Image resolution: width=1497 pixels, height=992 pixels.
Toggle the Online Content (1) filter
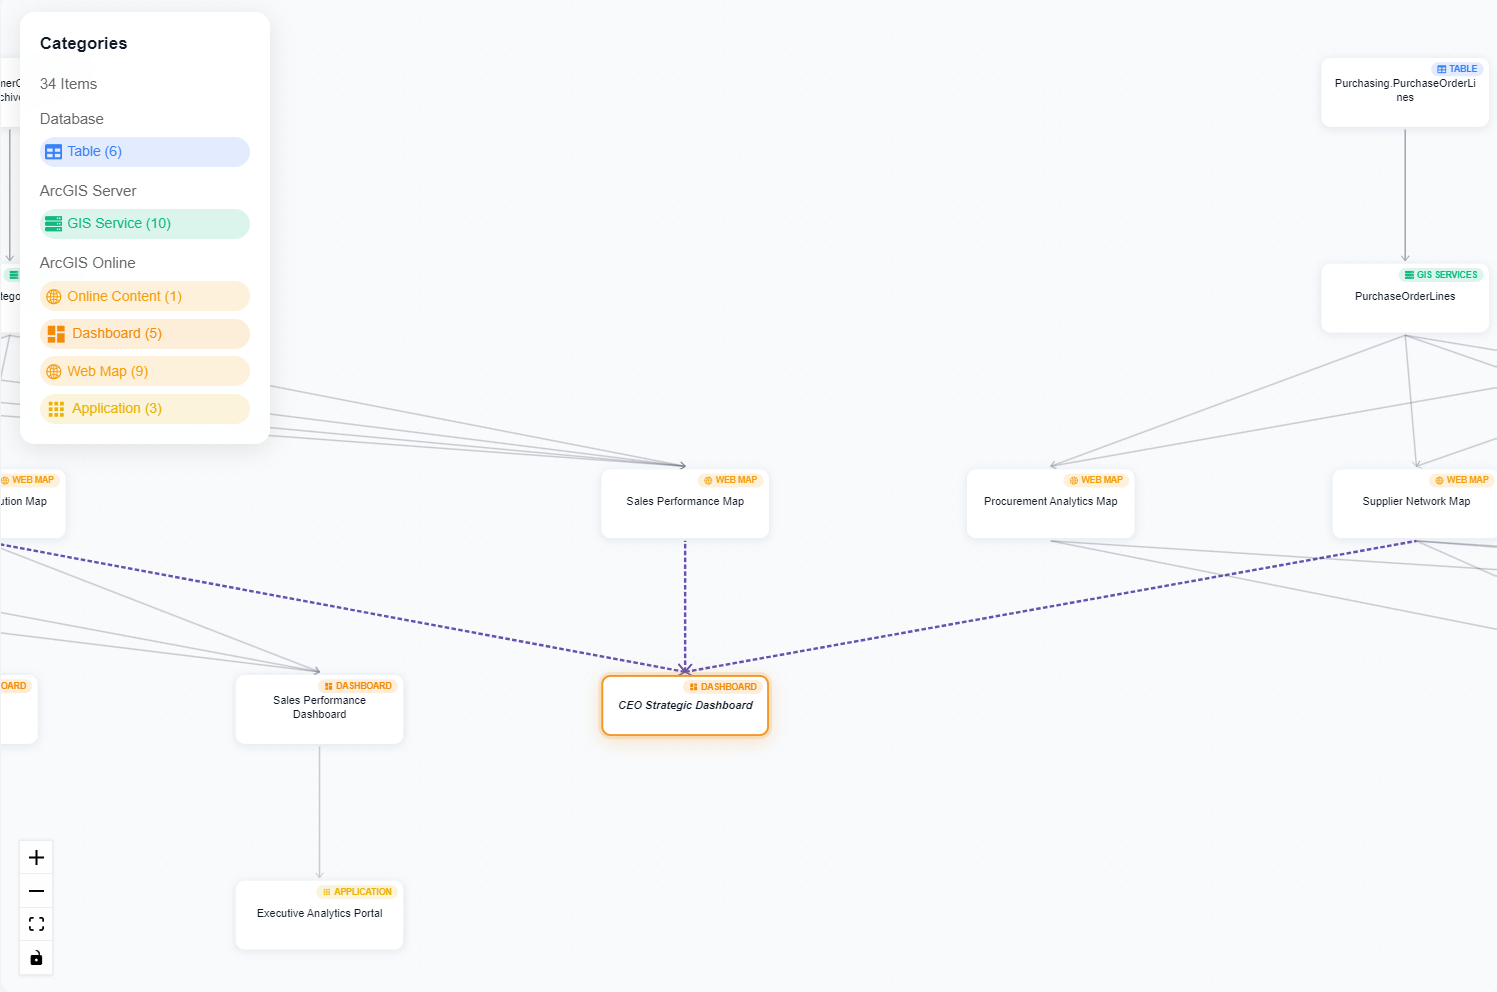coord(144,296)
